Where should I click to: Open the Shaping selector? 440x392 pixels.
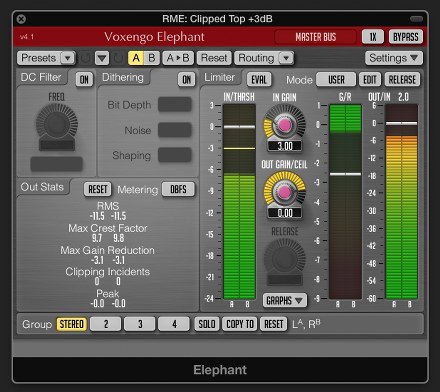(175, 155)
